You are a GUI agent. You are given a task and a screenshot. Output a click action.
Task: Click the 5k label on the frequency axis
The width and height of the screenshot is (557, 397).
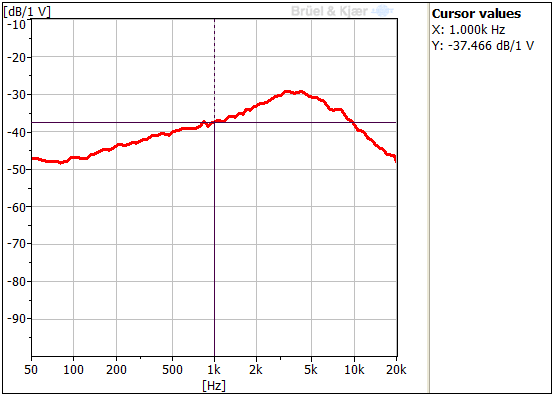[x=311, y=370]
